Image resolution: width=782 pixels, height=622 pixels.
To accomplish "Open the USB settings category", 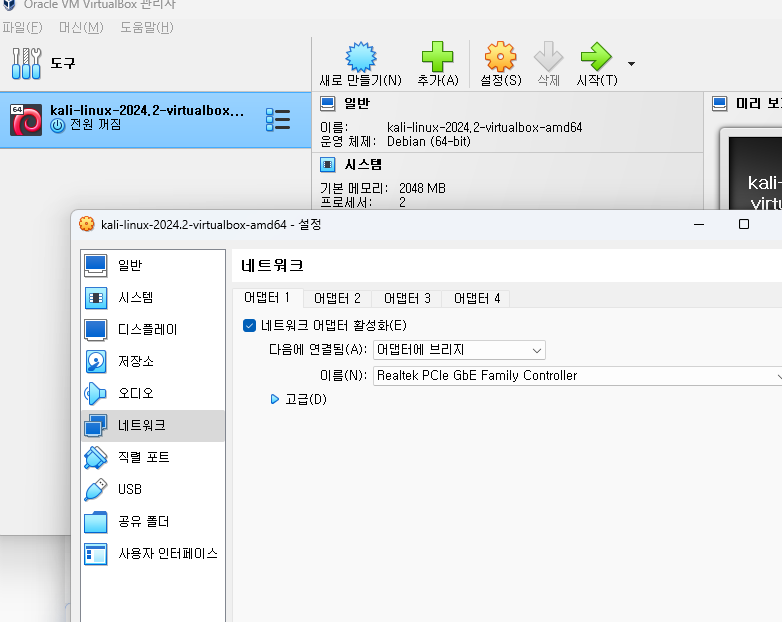I will coord(153,489).
